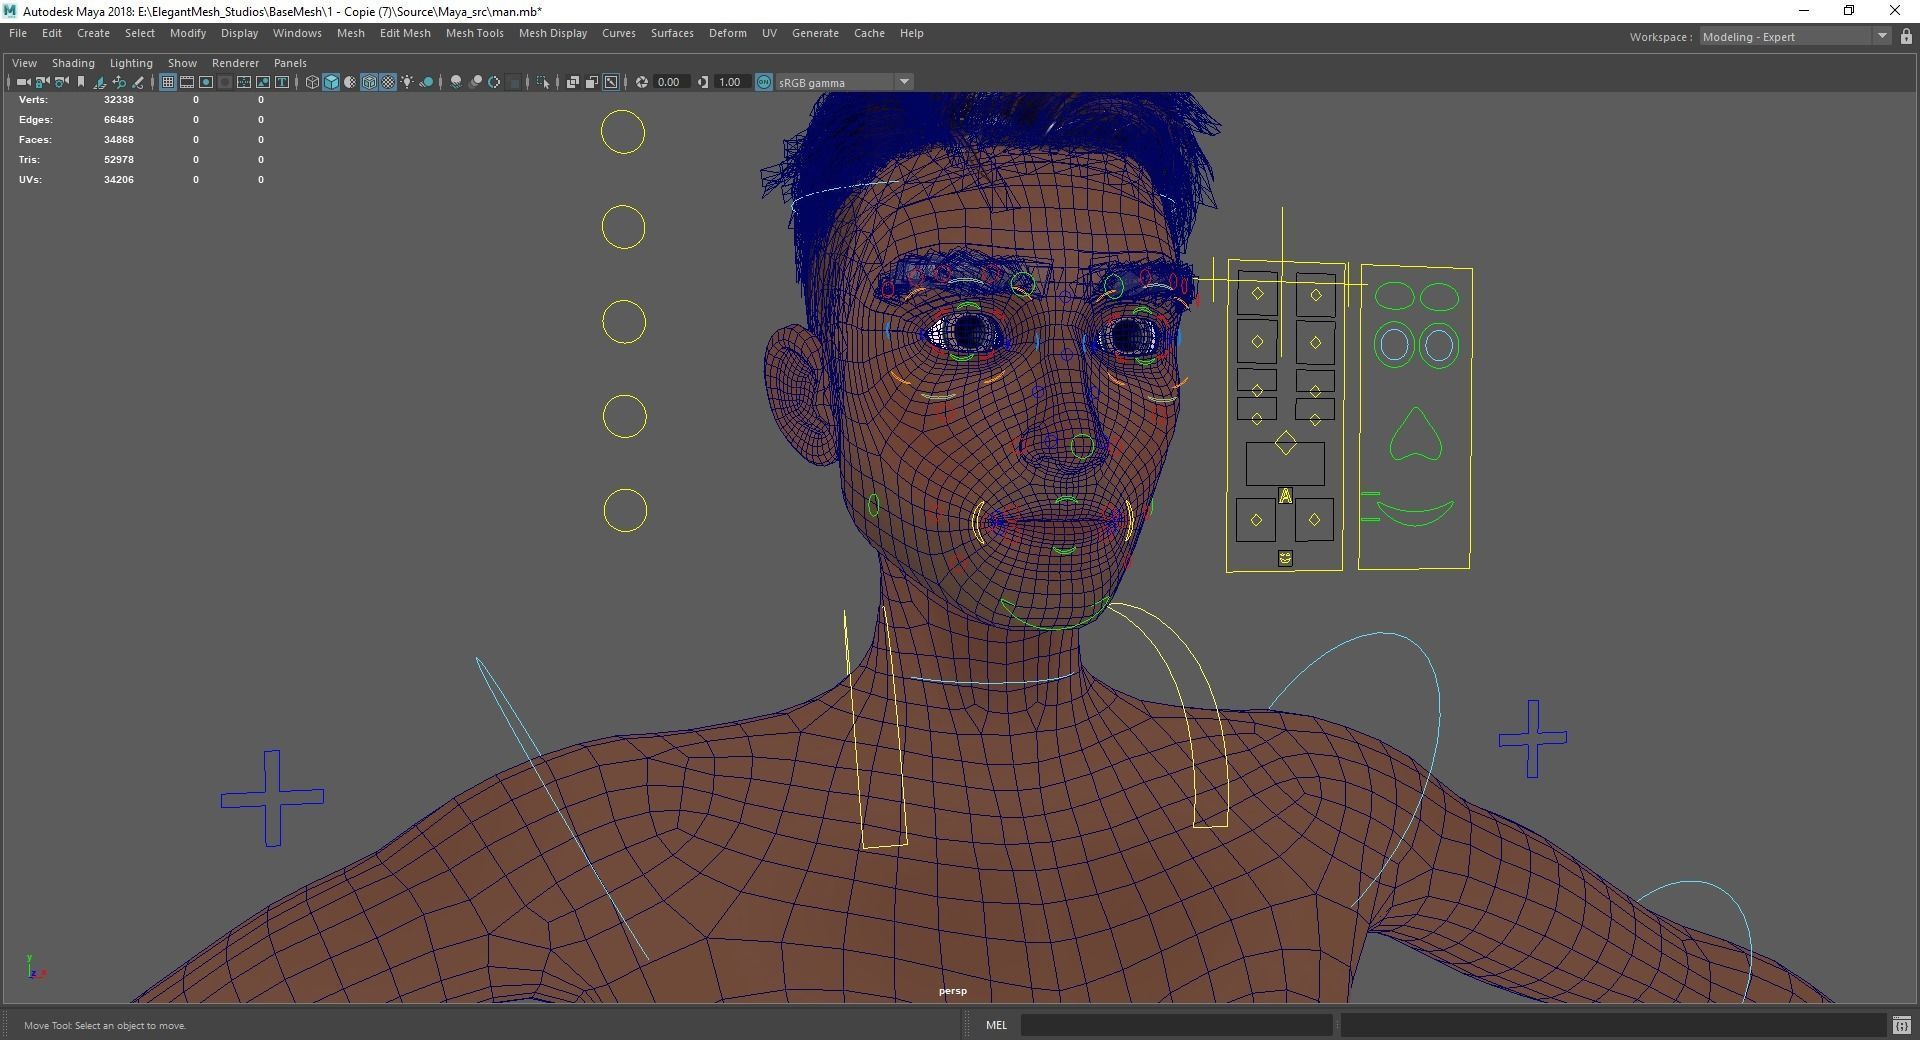Select the green smile mouth face control
This screenshot has width=1920, height=1040.
pyautogui.click(x=1414, y=514)
